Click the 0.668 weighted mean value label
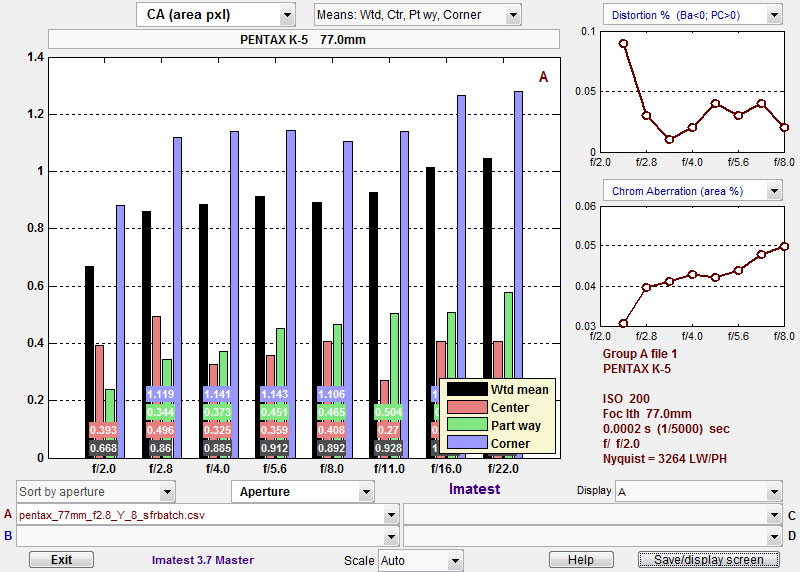Screen dimensions: 800x572 (104, 449)
